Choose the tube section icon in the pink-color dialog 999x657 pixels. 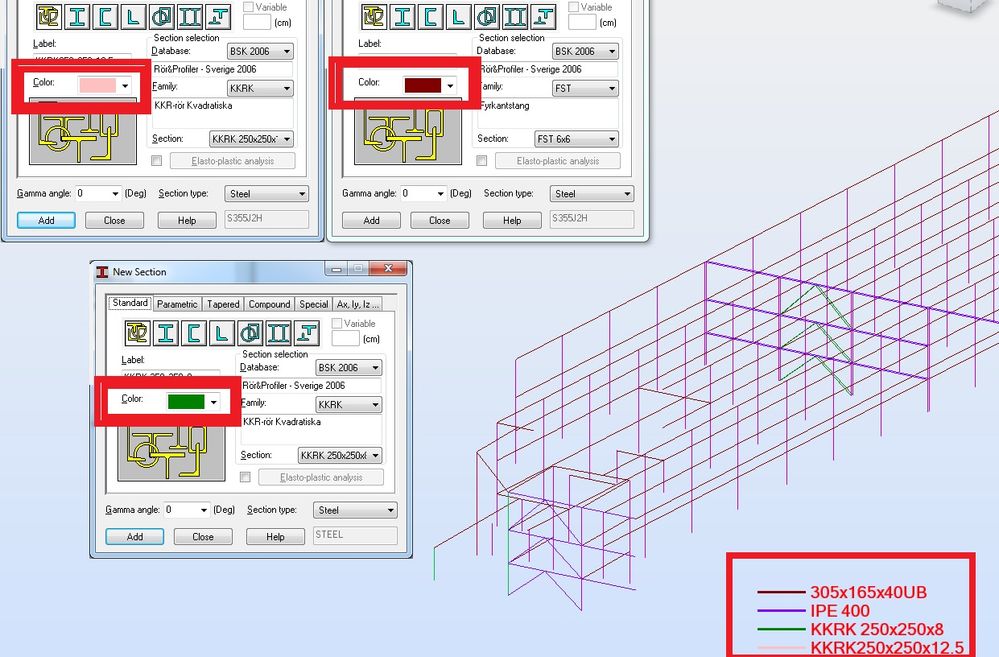click(x=162, y=17)
